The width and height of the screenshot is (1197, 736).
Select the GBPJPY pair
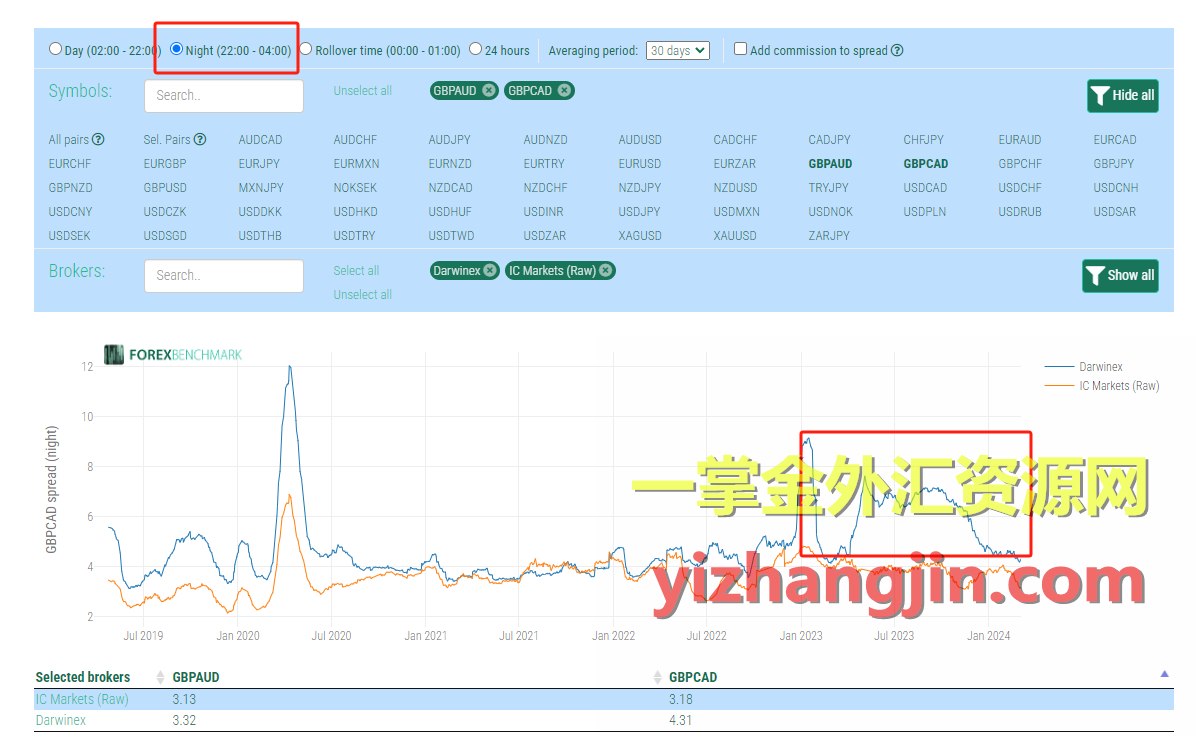1114,164
